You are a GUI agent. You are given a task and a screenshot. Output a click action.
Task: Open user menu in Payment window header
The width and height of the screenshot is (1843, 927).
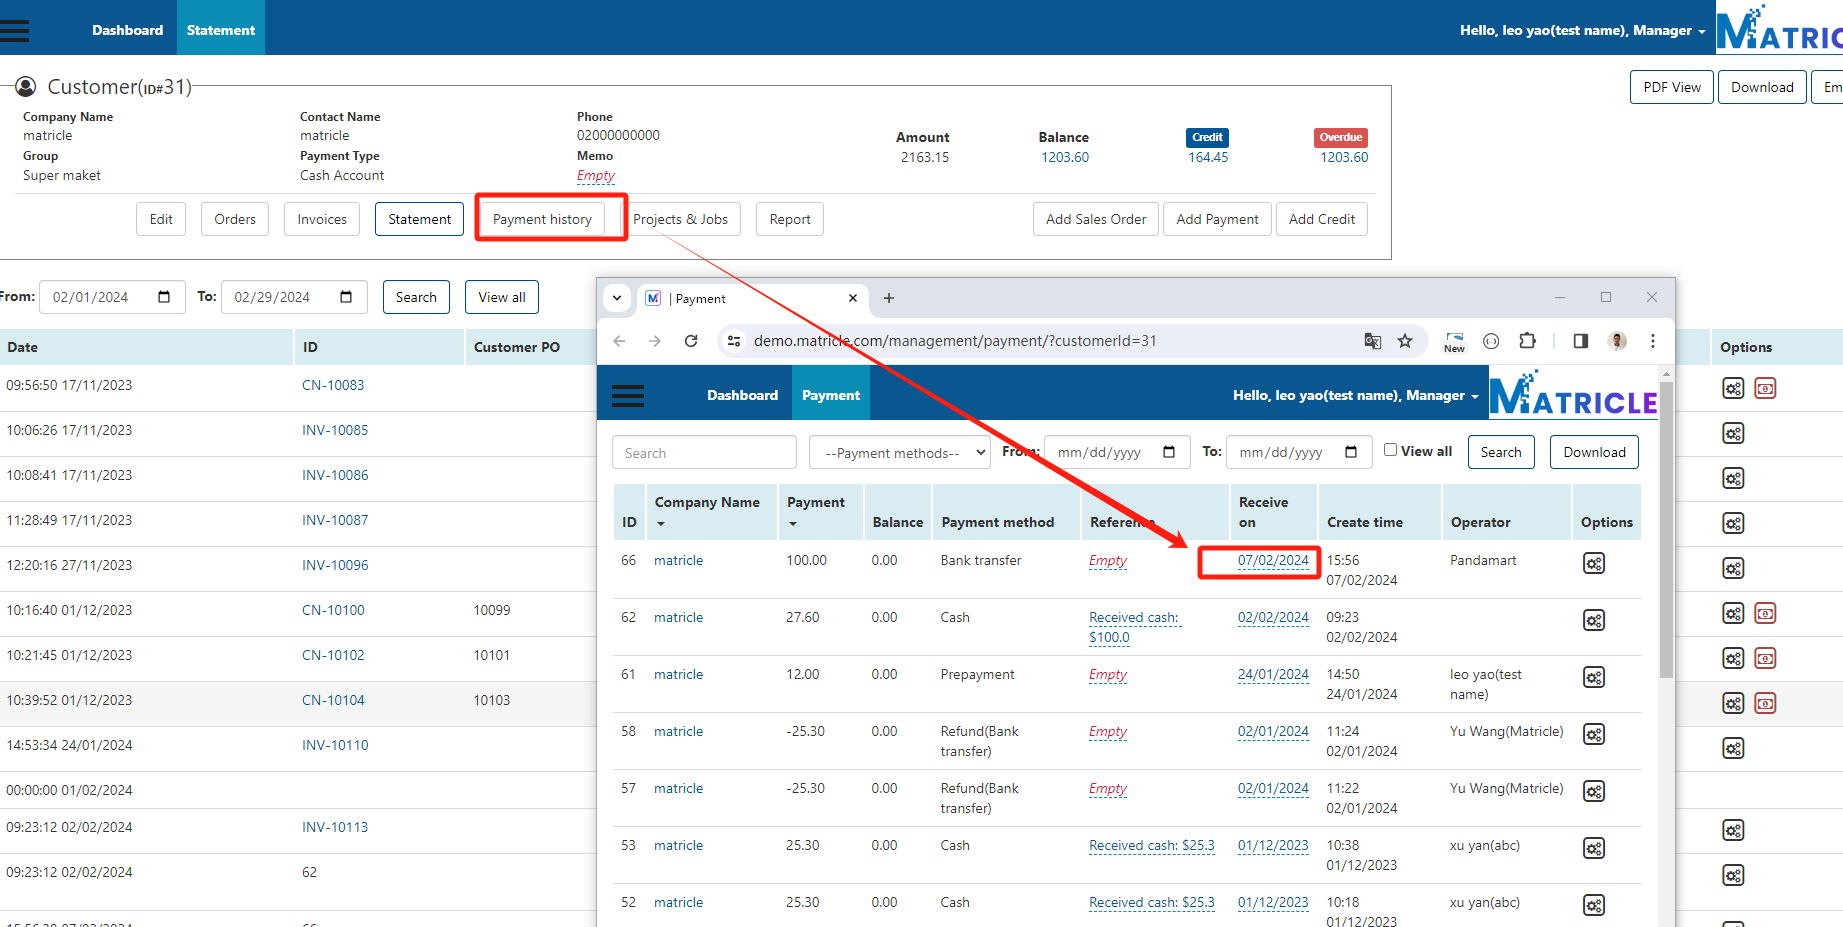point(1356,396)
